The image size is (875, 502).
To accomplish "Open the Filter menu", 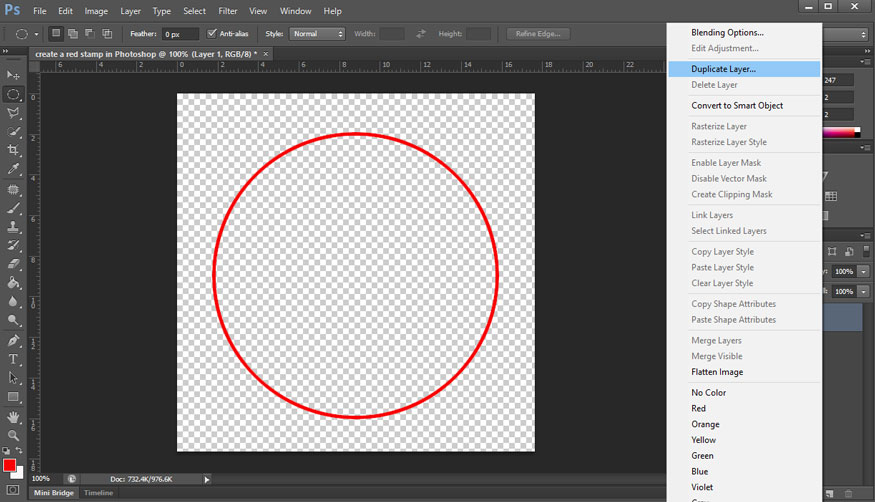I will point(228,11).
